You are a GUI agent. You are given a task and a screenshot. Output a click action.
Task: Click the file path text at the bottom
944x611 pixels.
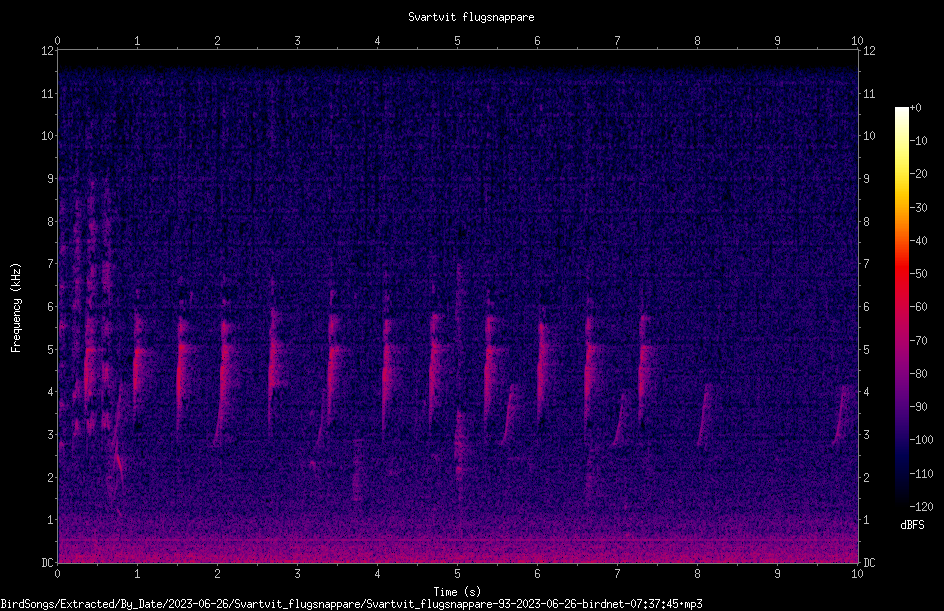[352, 604]
